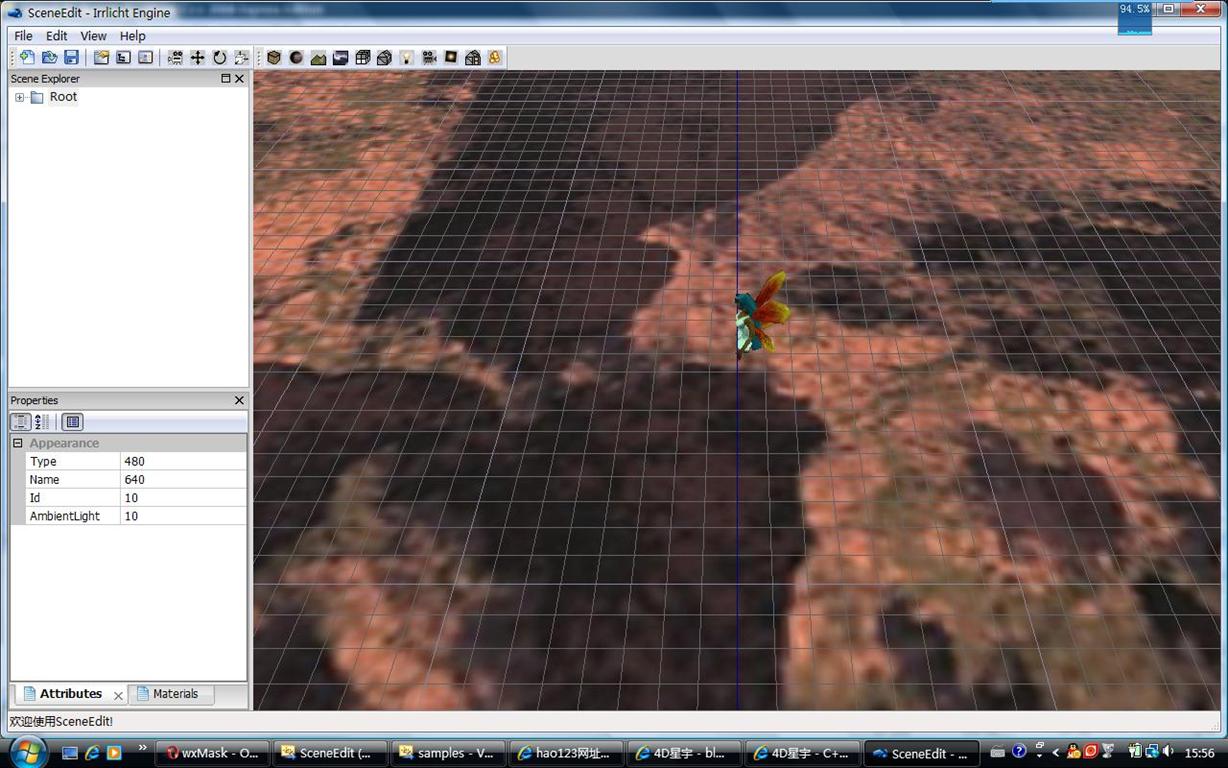1228x768 pixels.
Task: Add a cube node from toolbar
Action: click(x=274, y=58)
